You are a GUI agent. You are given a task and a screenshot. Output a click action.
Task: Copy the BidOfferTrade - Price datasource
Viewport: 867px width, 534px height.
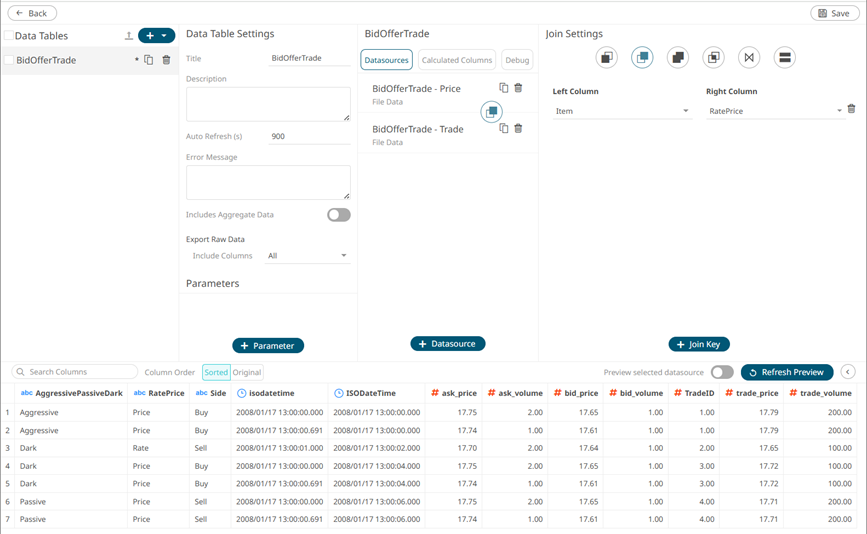tap(504, 89)
